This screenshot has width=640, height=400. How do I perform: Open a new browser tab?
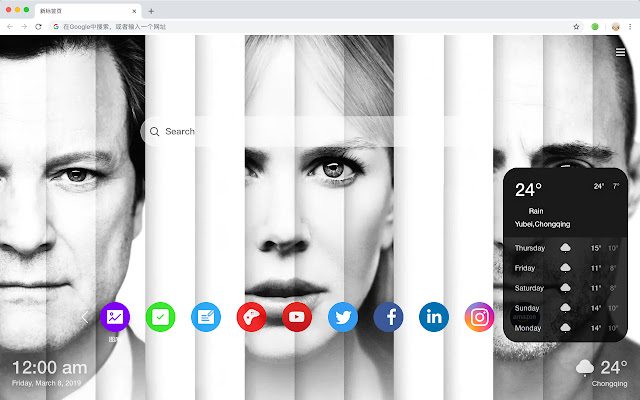151,11
